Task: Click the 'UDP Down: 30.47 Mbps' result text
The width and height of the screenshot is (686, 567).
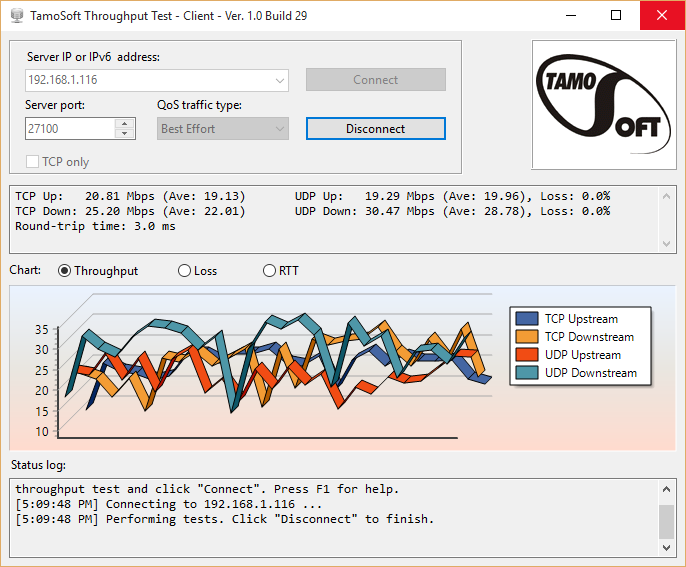Action: [452, 211]
